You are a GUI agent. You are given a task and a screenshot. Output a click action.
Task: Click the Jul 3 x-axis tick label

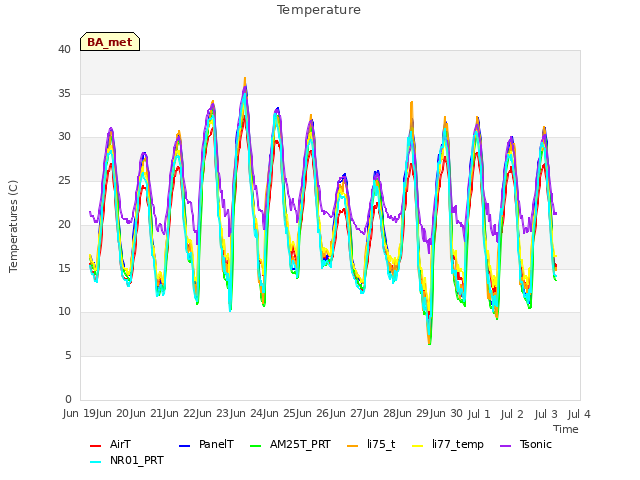click(x=546, y=414)
